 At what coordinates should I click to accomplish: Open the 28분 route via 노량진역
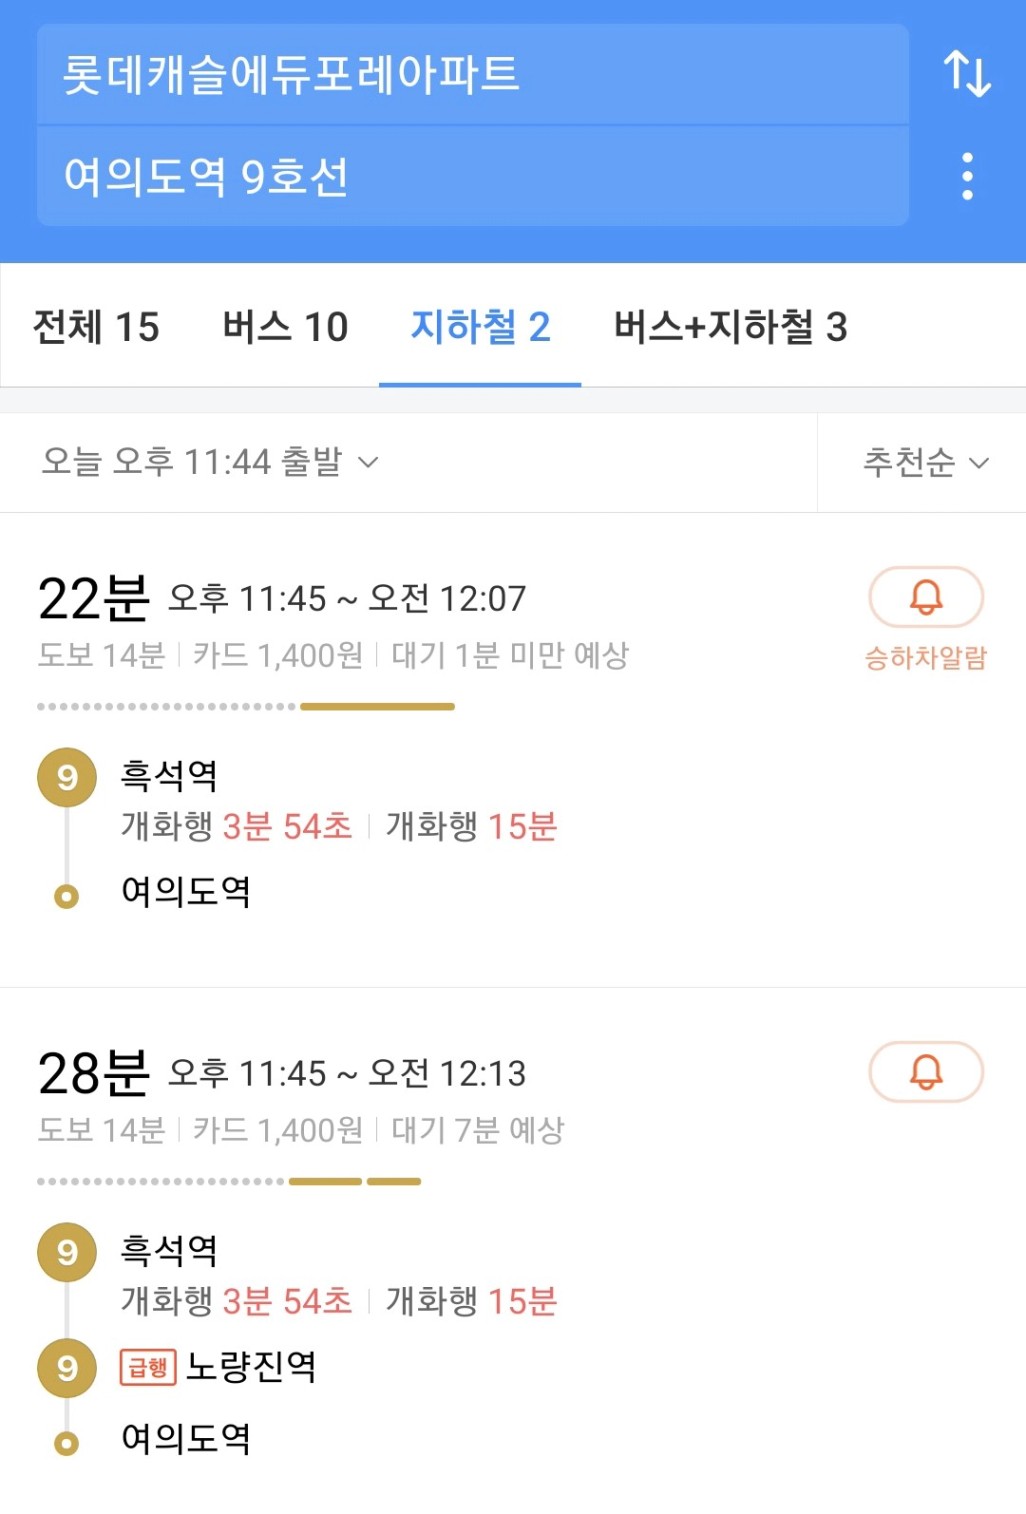click(x=513, y=1251)
